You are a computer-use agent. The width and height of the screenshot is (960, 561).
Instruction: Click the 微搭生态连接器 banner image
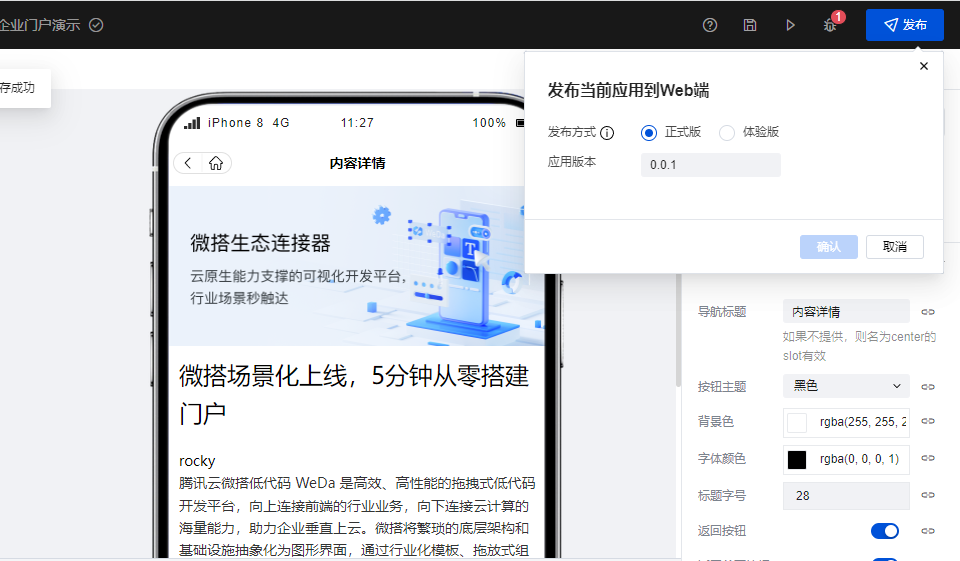click(356, 266)
